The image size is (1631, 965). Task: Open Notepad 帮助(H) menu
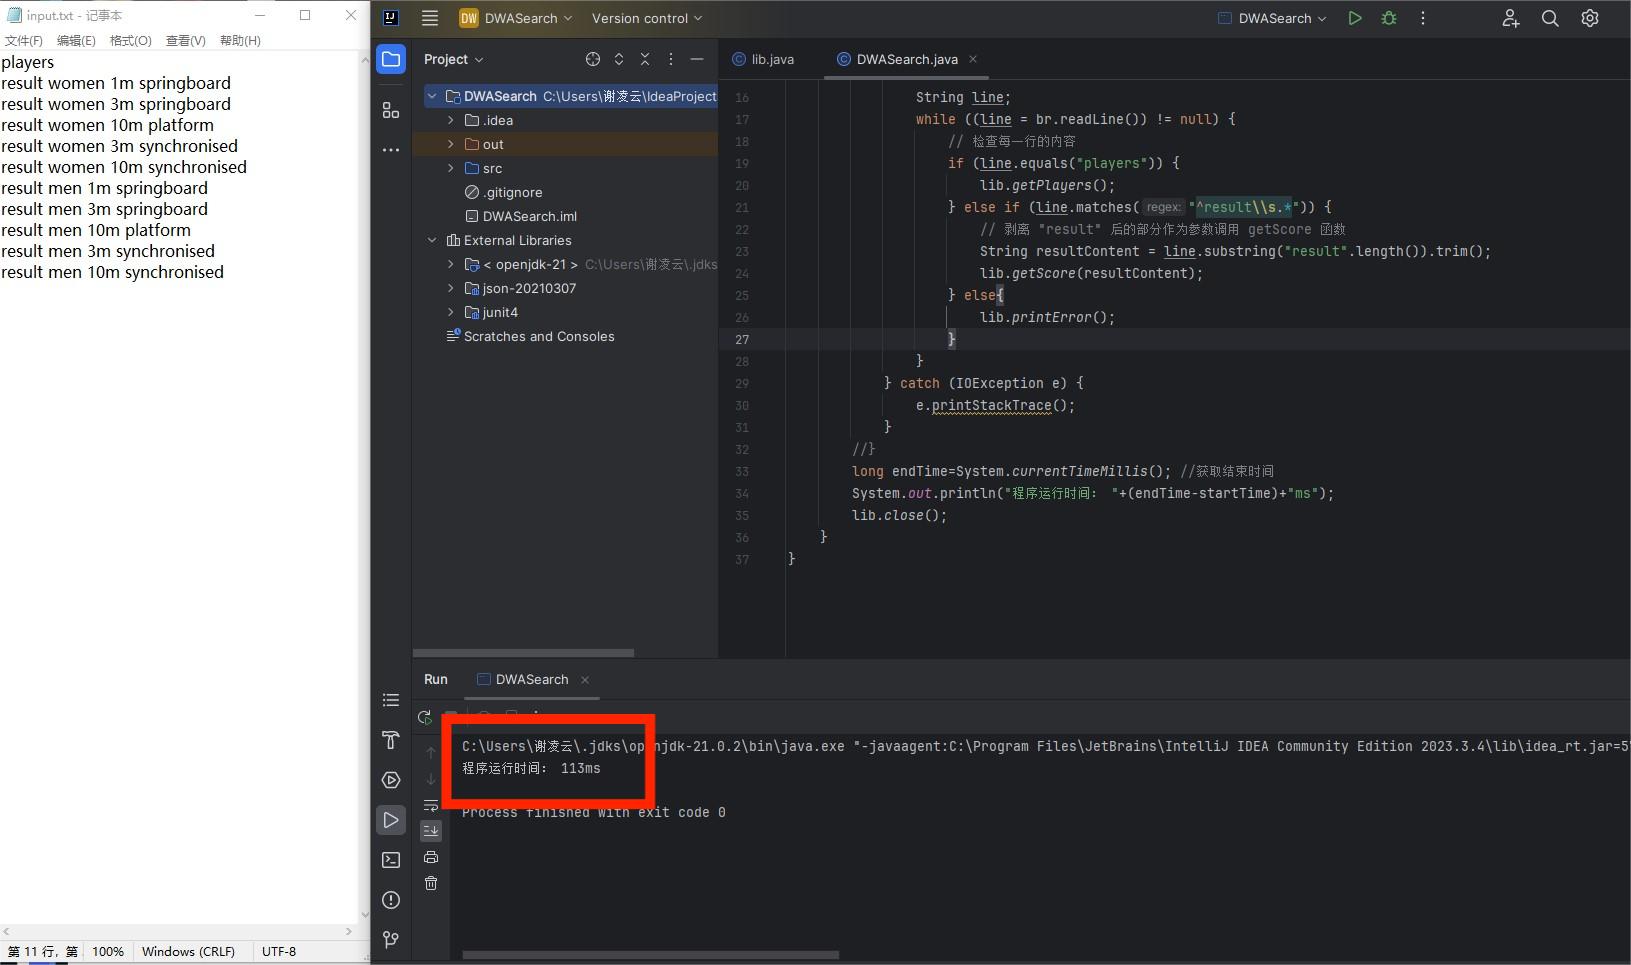(240, 40)
